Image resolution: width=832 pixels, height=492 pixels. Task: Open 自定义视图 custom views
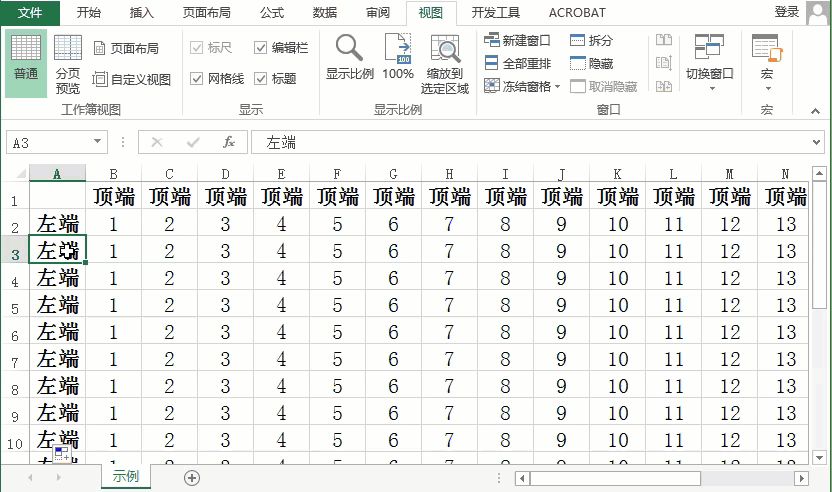(132, 79)
